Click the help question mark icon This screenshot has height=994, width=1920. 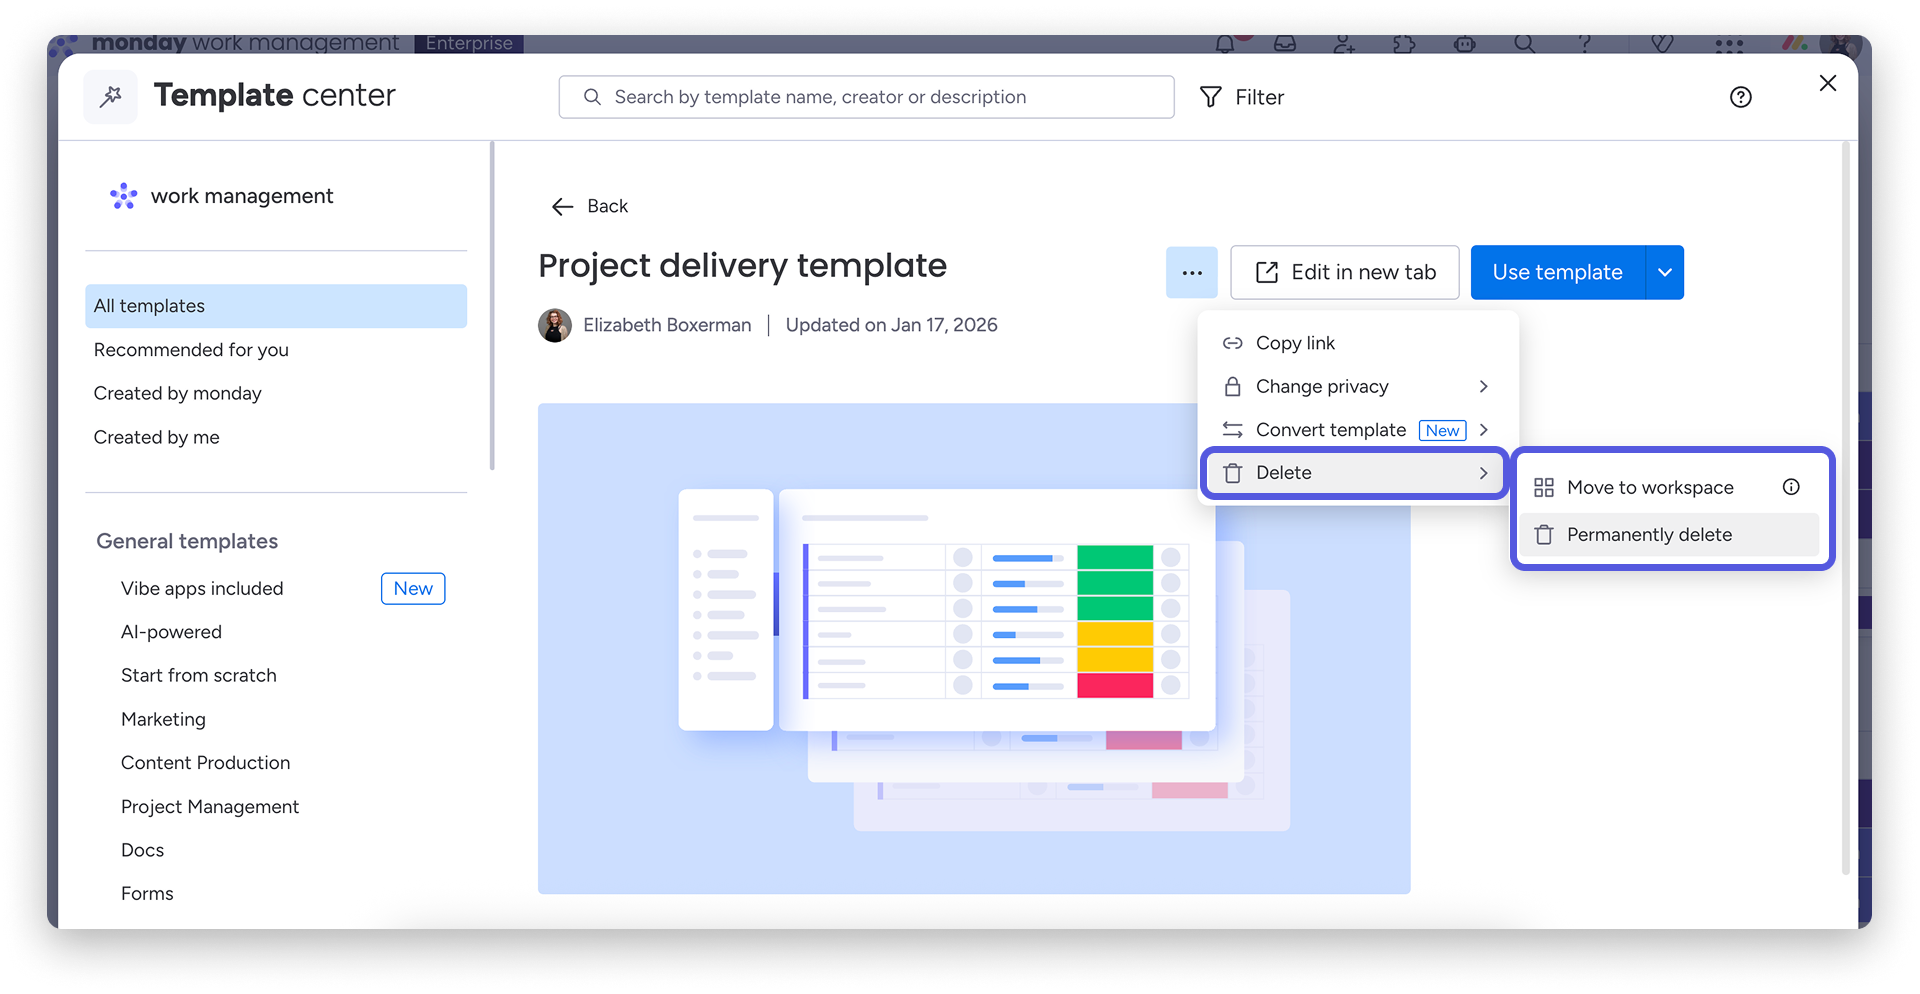[x=1740, y=97]
